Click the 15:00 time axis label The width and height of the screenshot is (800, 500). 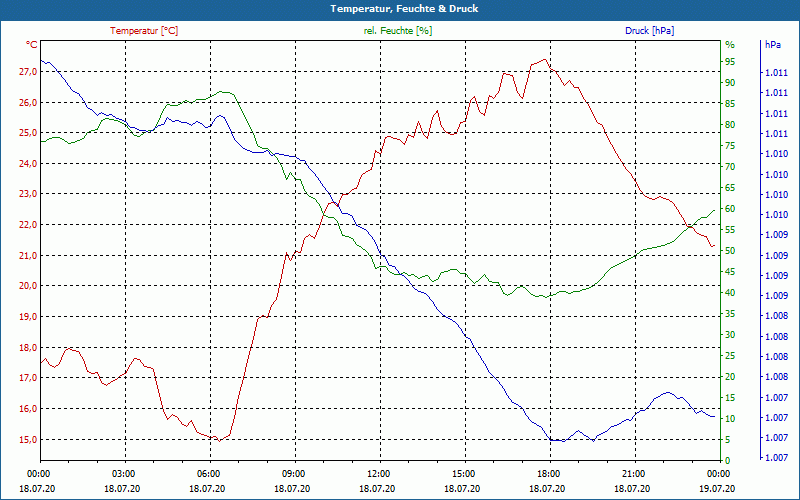(463, 473)
